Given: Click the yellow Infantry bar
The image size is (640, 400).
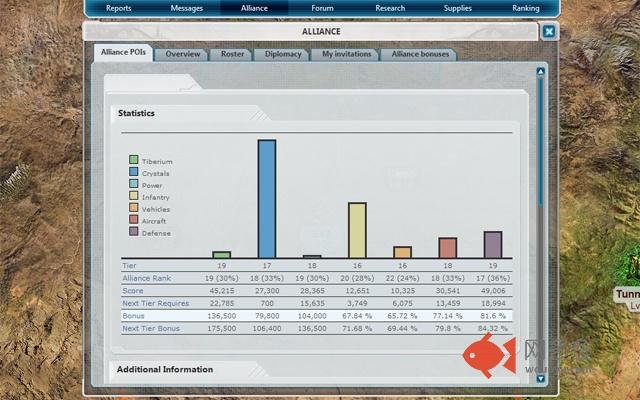Looking at the screenshot, I should [x=357, y=230].
